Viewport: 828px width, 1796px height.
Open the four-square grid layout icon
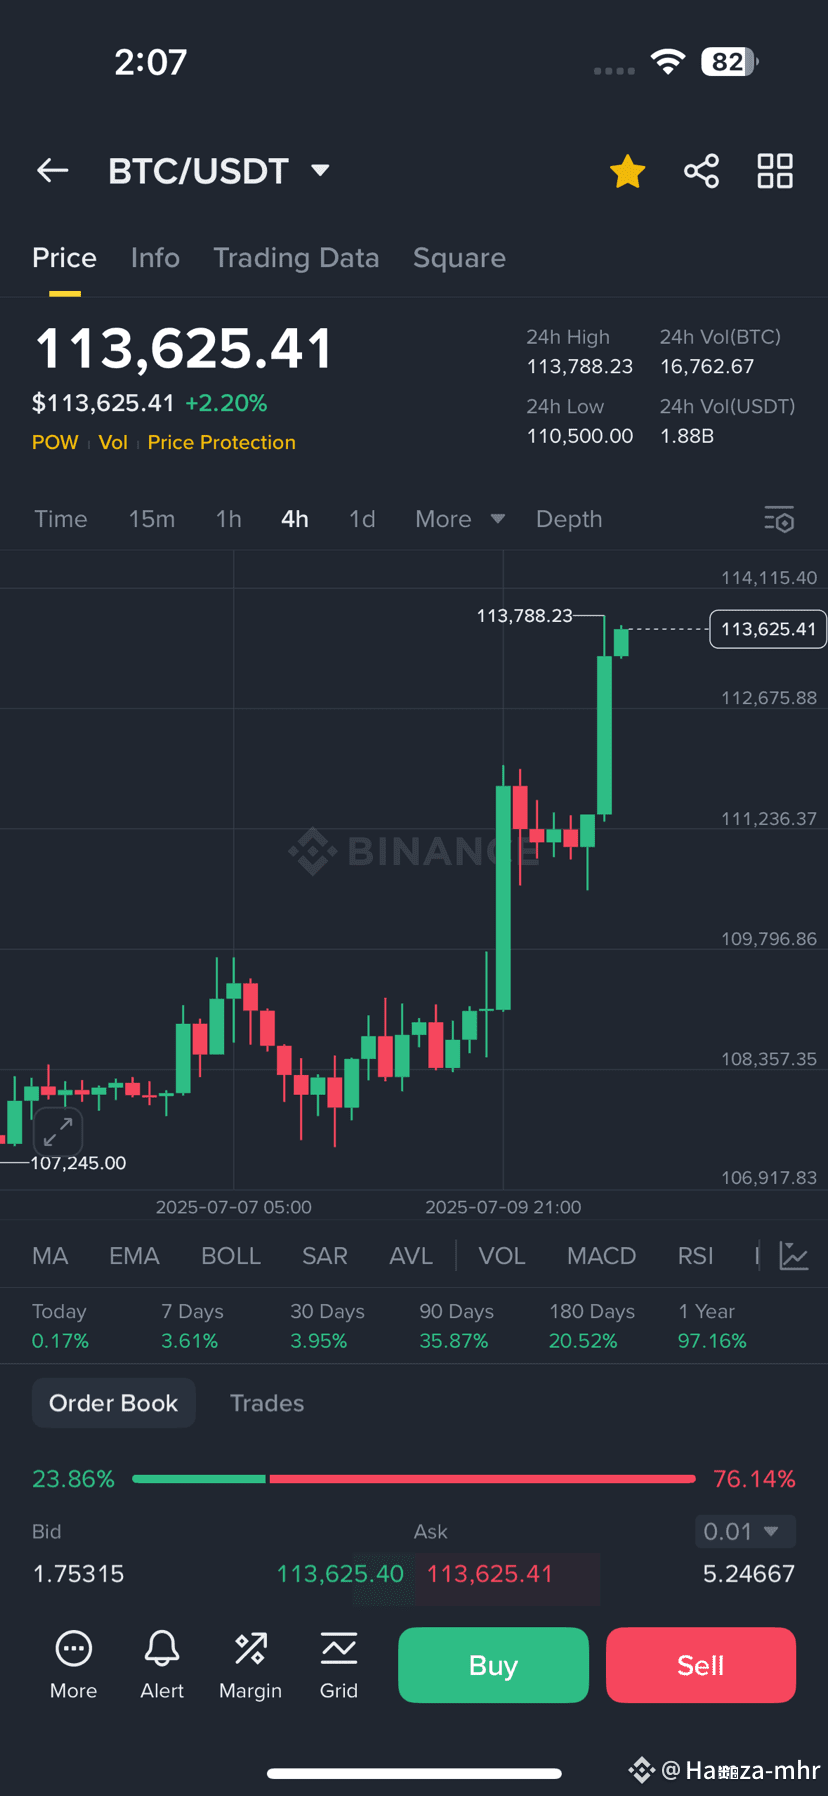pos(775,171)
